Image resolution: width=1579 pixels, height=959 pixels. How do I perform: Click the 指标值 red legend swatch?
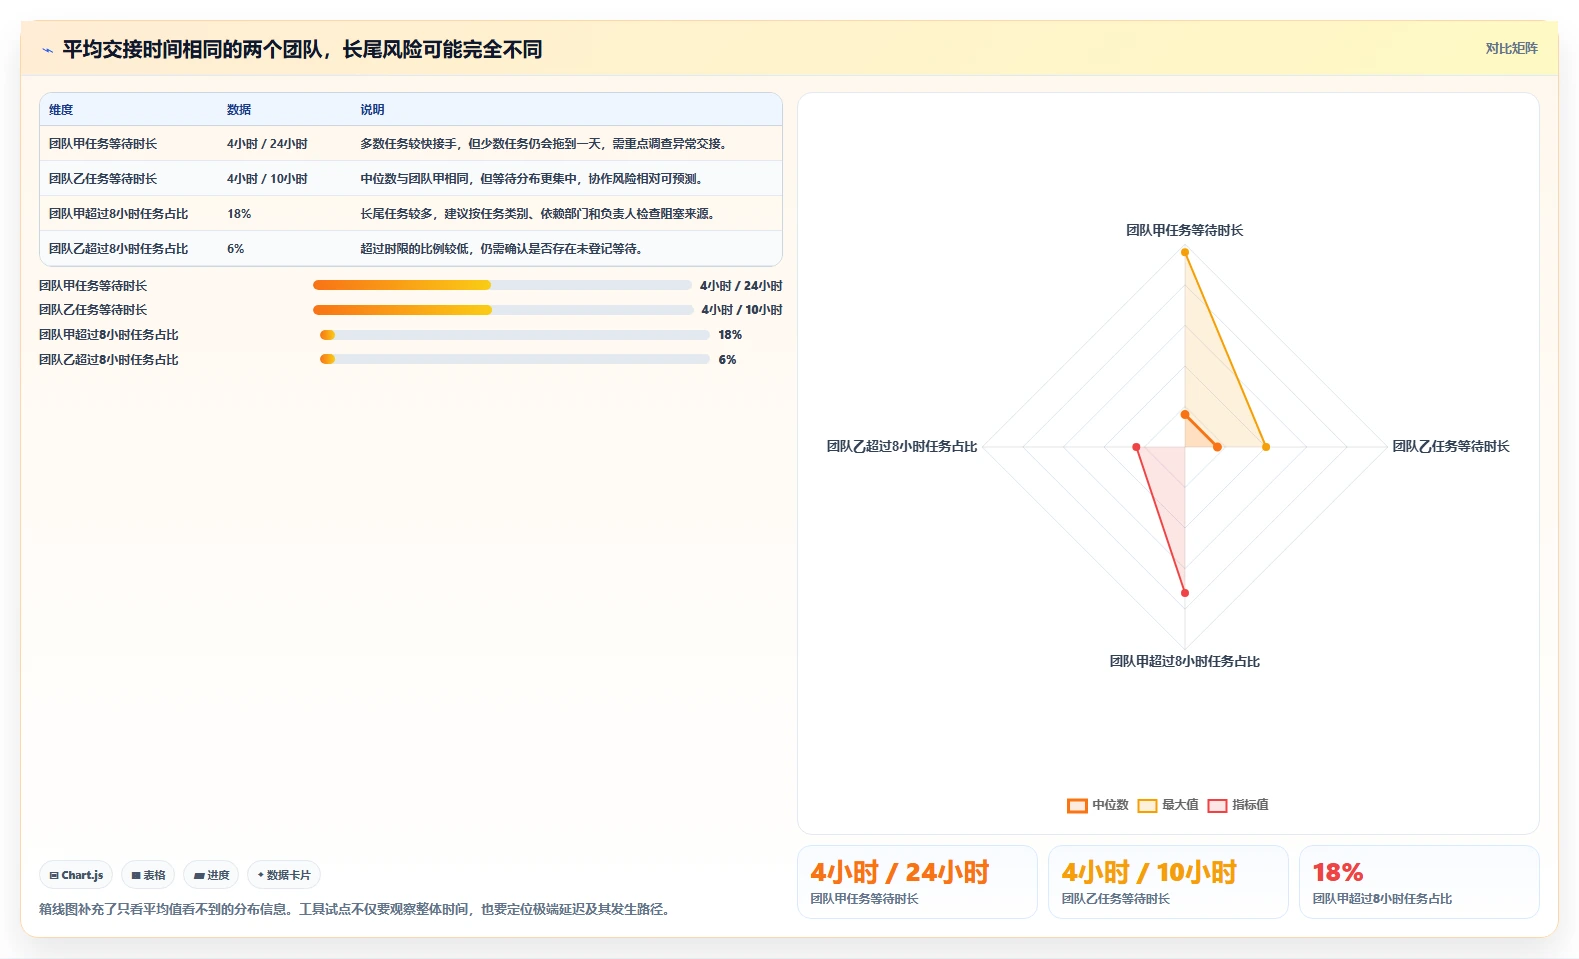pos(1217,806)
